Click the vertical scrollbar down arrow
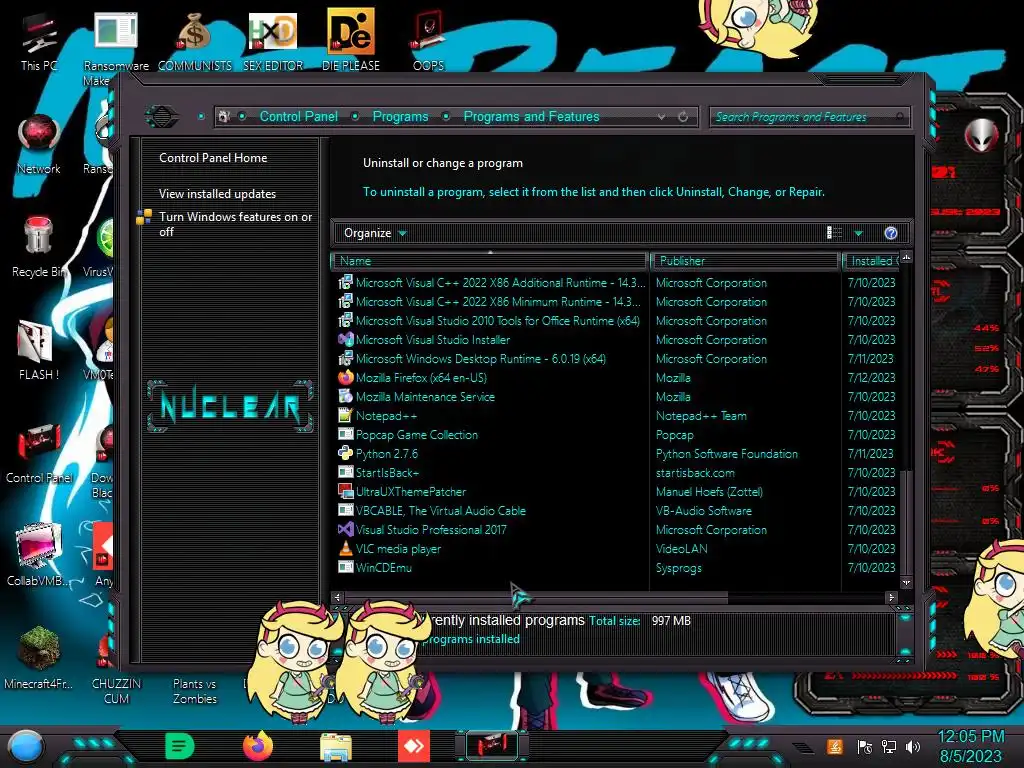This screenshot has height=768, width=1024. coord(906,582)
